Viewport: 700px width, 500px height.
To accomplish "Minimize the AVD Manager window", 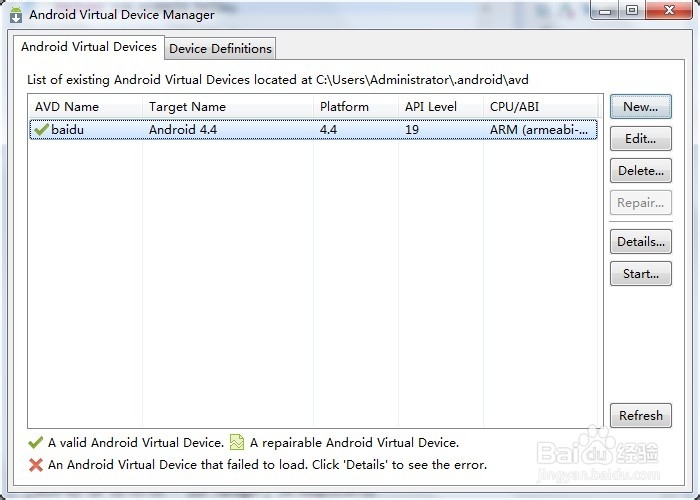I will (605, 10).
